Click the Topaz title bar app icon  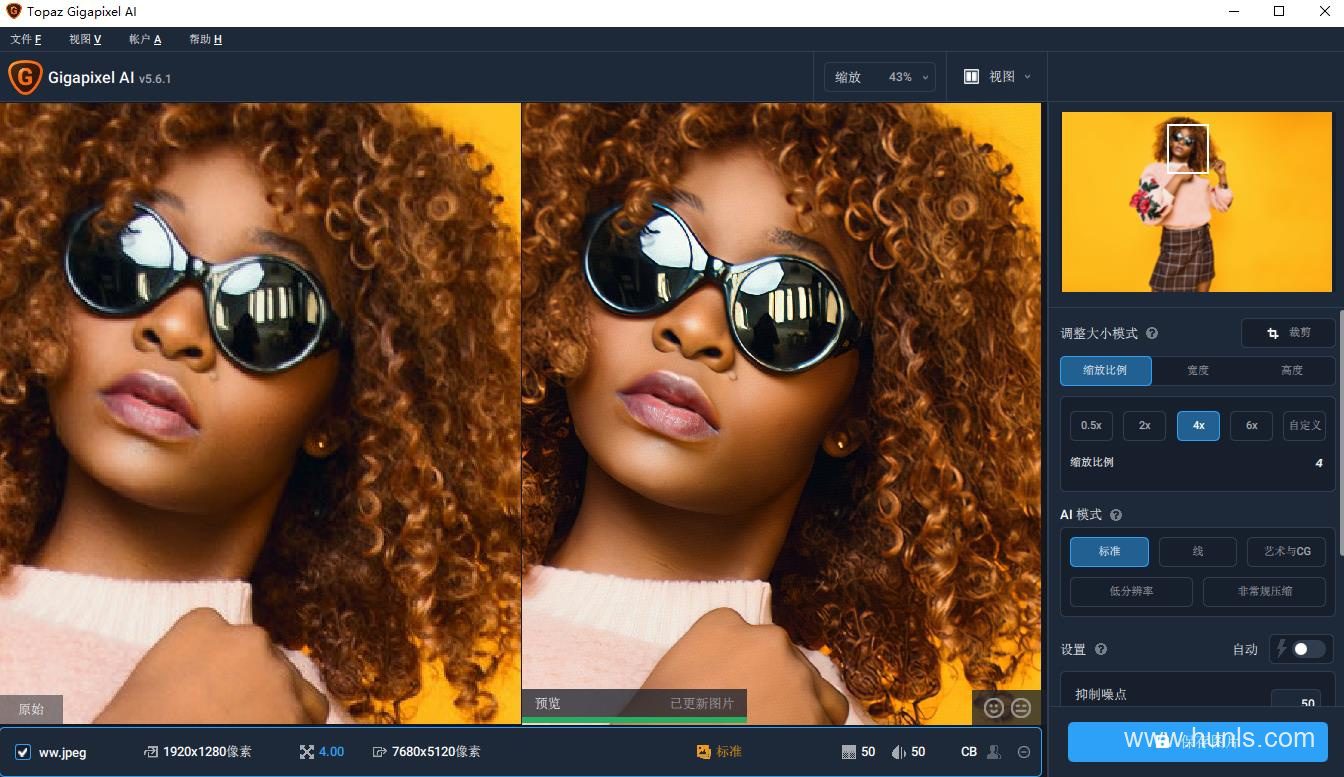pyautogui.click(x=13, y=12)
